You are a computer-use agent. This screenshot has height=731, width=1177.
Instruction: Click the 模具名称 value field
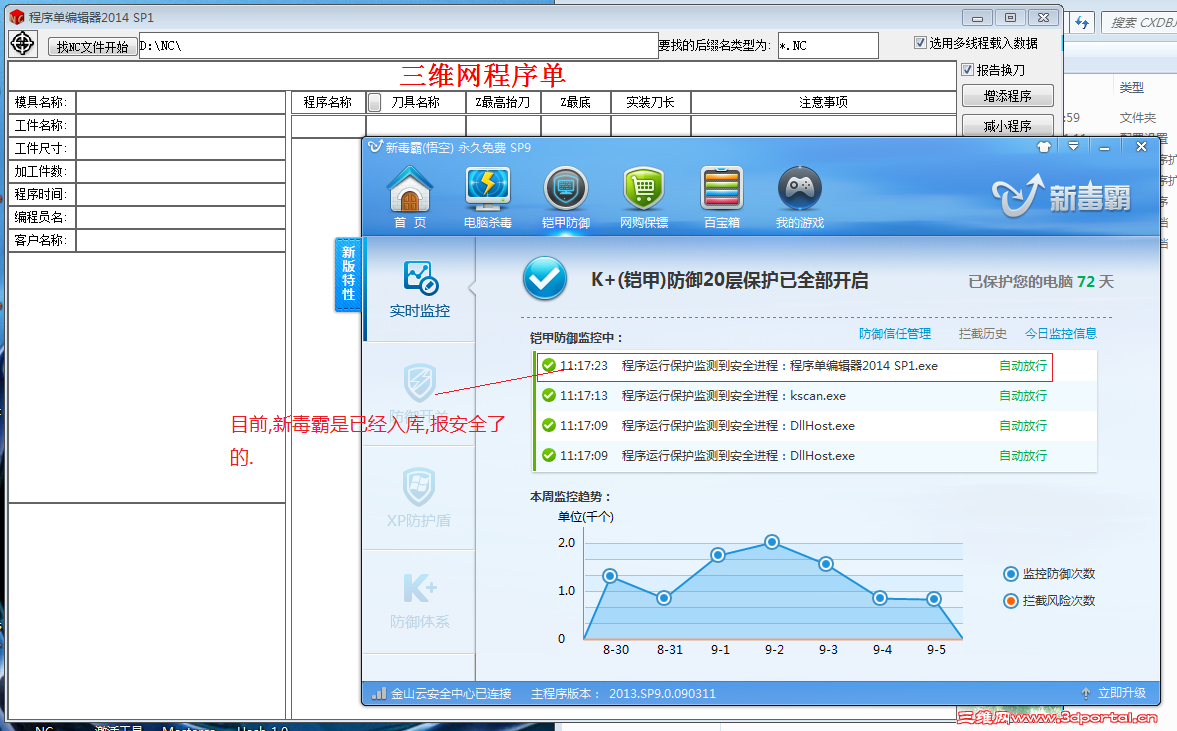point(180,102)
